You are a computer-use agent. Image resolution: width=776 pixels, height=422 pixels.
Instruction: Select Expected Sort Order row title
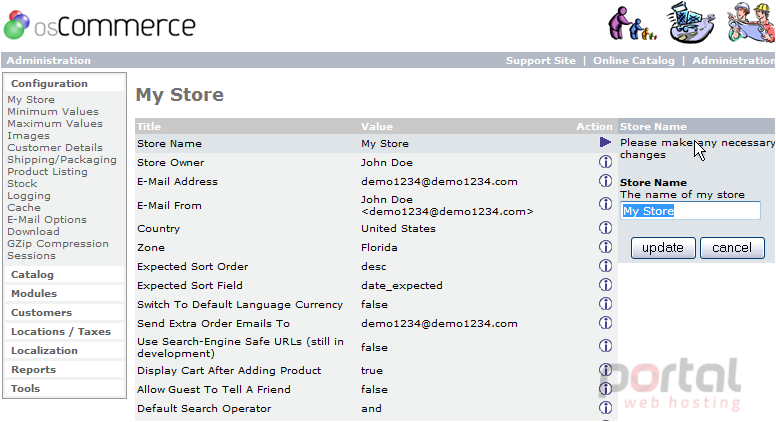click(193, 267)
